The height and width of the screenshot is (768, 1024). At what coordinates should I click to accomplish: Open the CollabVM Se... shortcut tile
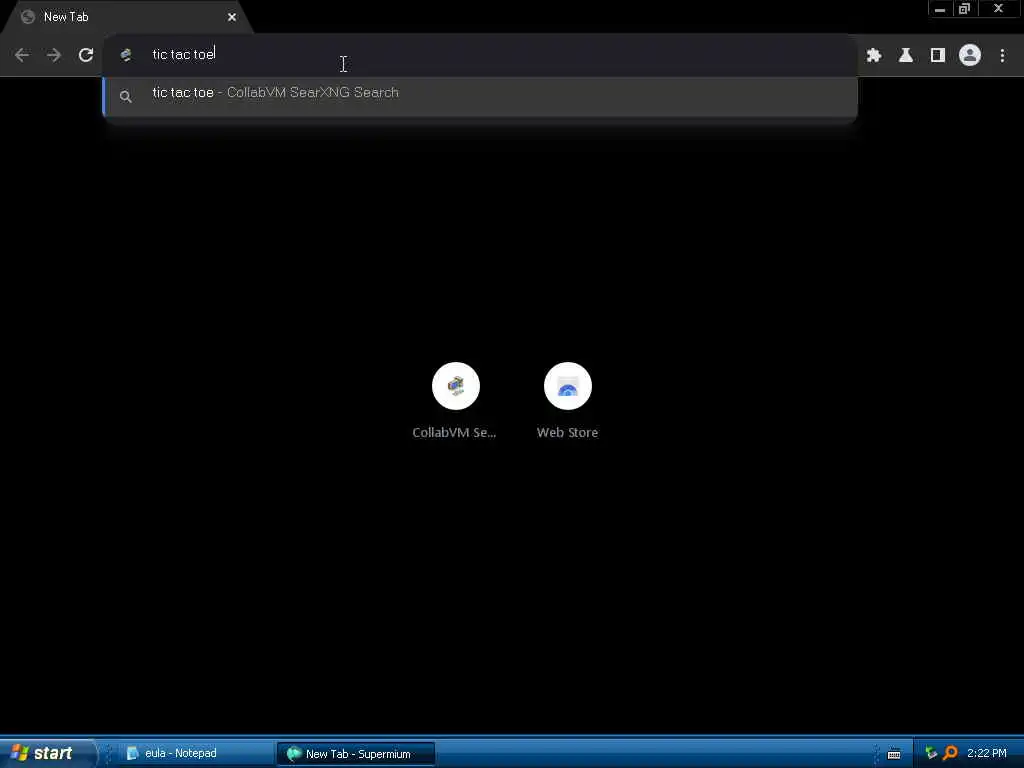pos(455,386)
